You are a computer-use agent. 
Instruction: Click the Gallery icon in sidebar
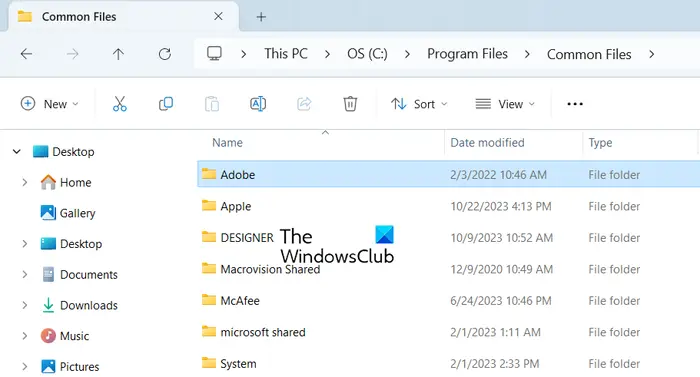pos(48,213)
